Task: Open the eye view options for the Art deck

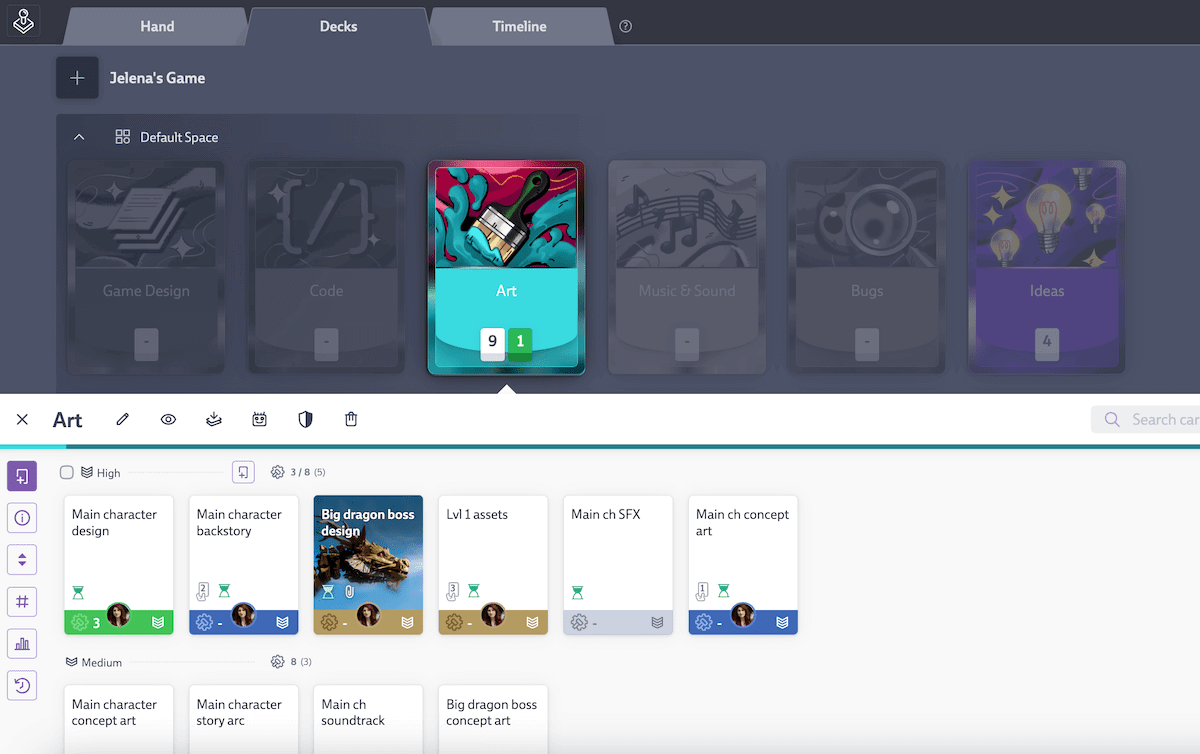Action: click(168, 419)
